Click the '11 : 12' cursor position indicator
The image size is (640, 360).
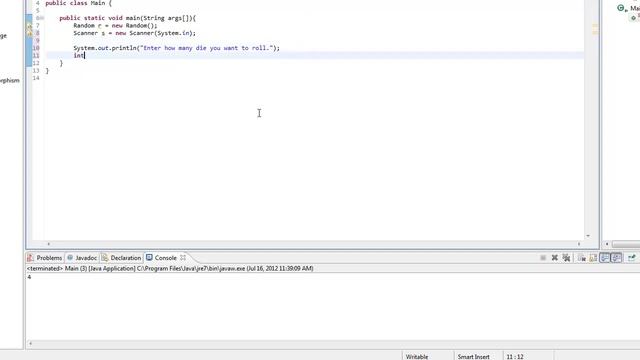[515, 357]
